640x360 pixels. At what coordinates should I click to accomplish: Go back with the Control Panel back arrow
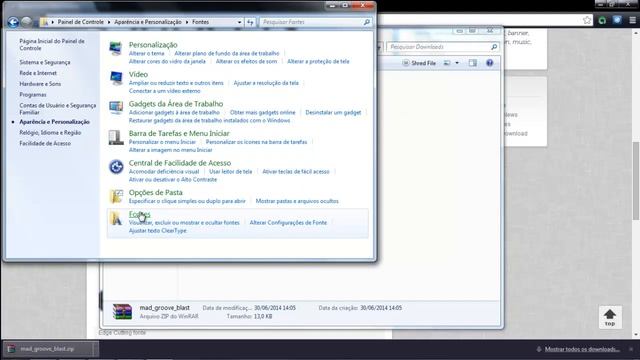(x=13, y=22)
